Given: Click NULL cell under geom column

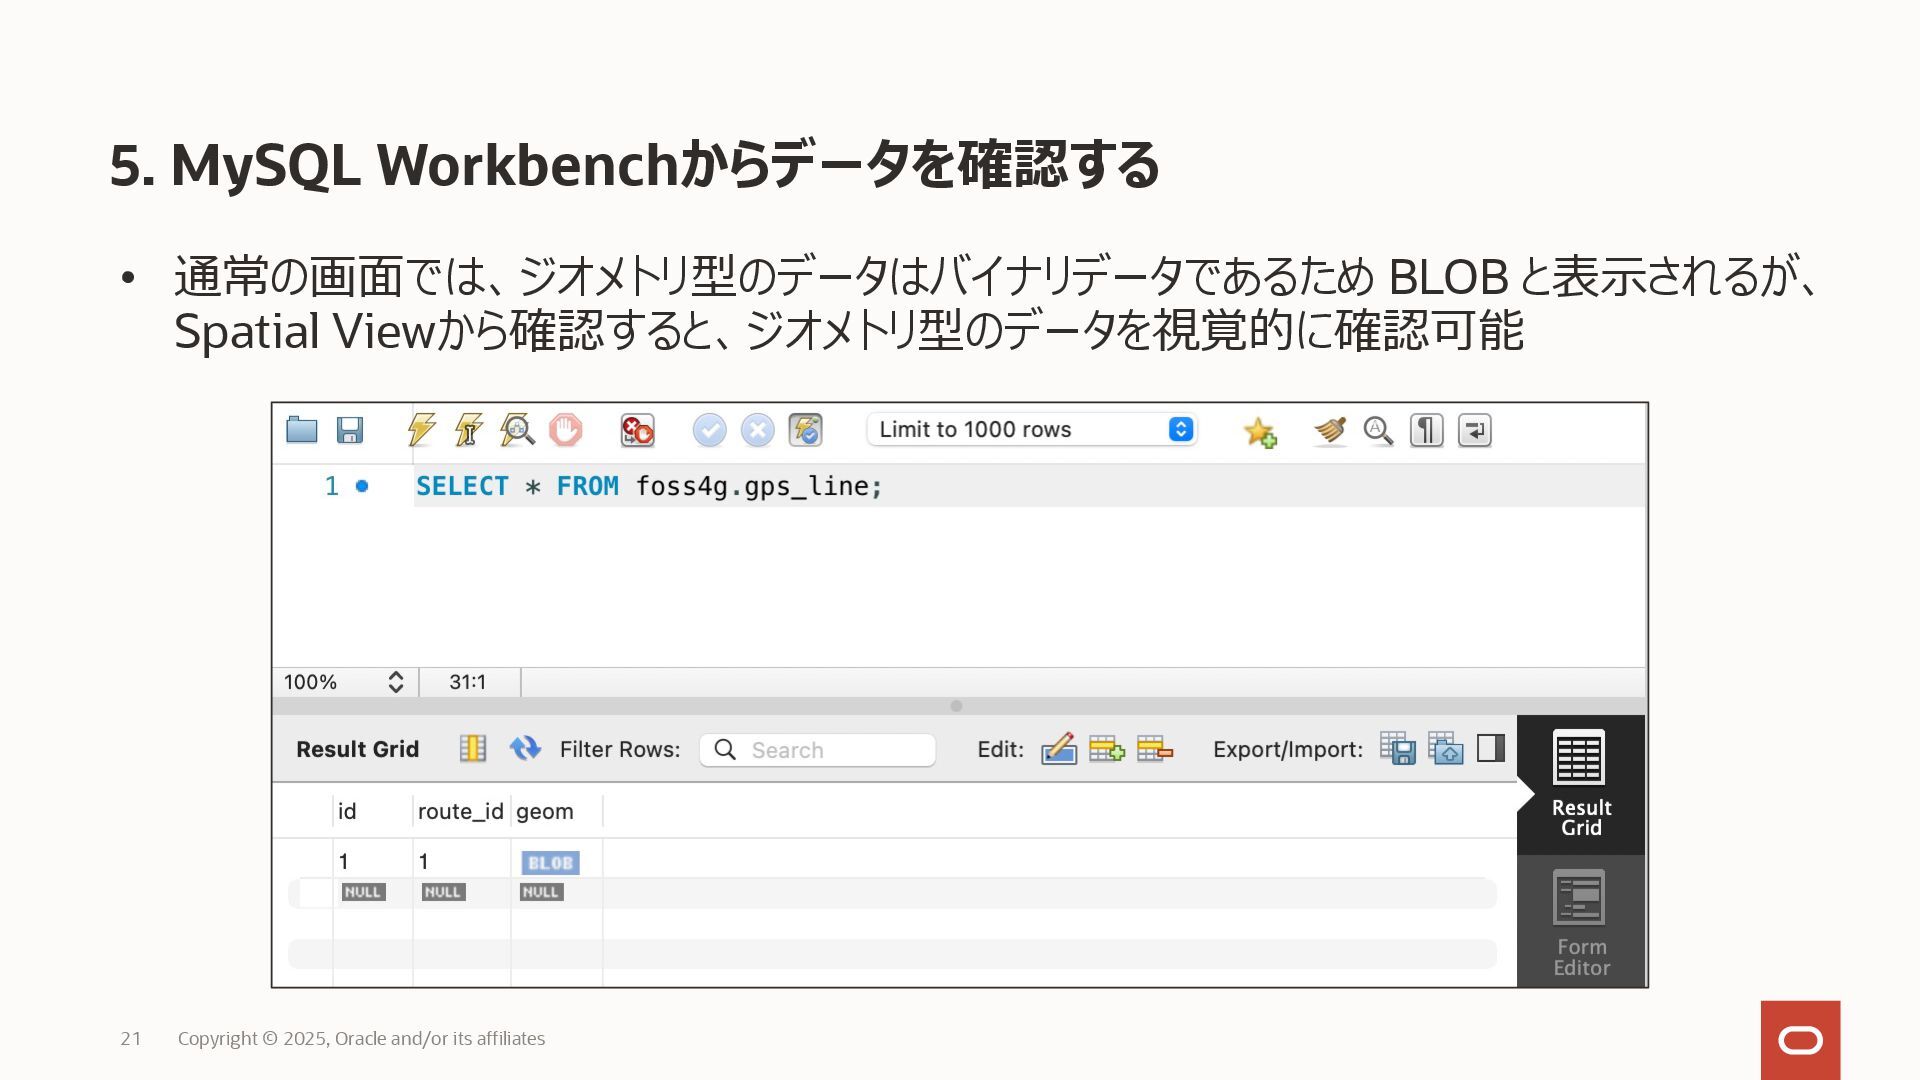Looking at the screenshot, I should pyautogui.click(x=541, y=892).
